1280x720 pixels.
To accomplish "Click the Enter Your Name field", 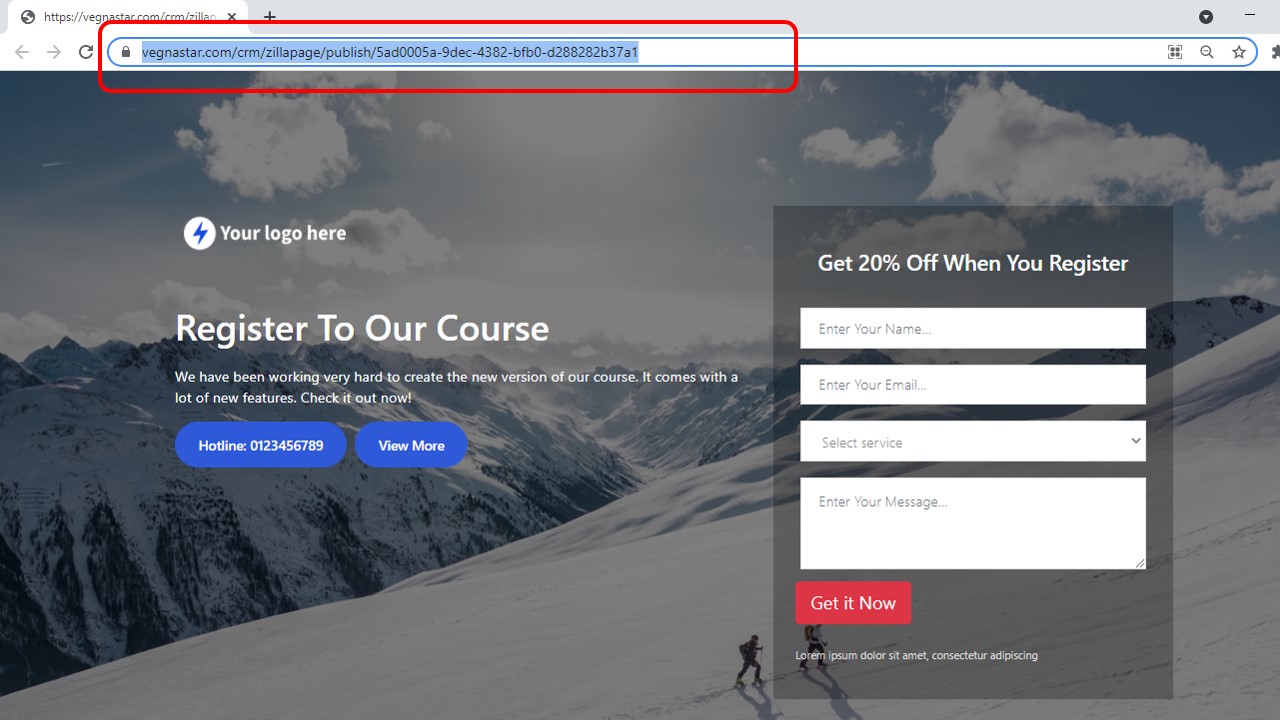I will pyautogui.click(x=972, y=328).
